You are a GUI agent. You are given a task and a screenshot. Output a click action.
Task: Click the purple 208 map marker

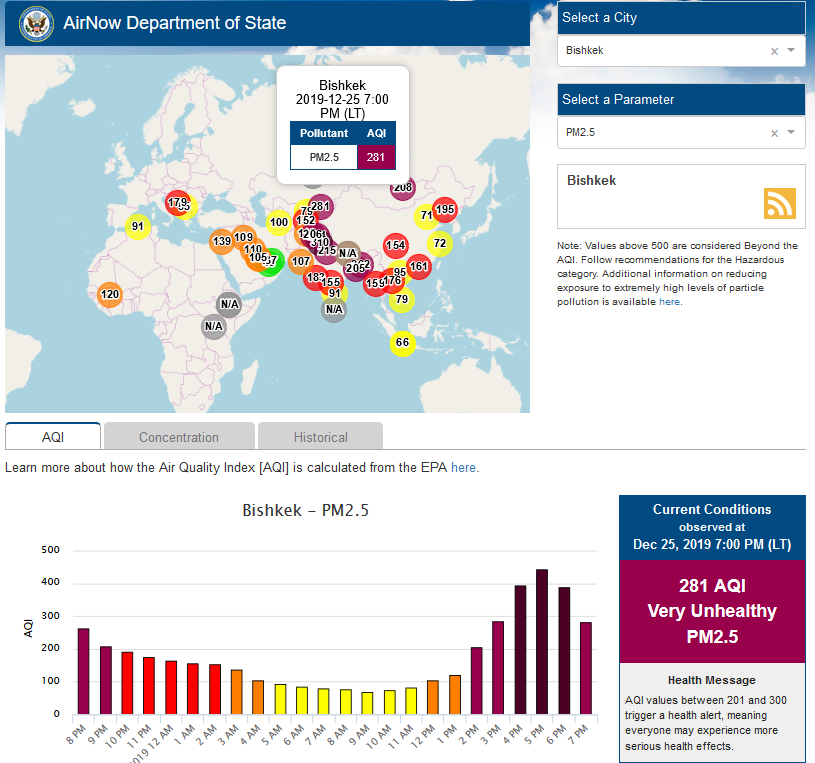tap(403, 187)
